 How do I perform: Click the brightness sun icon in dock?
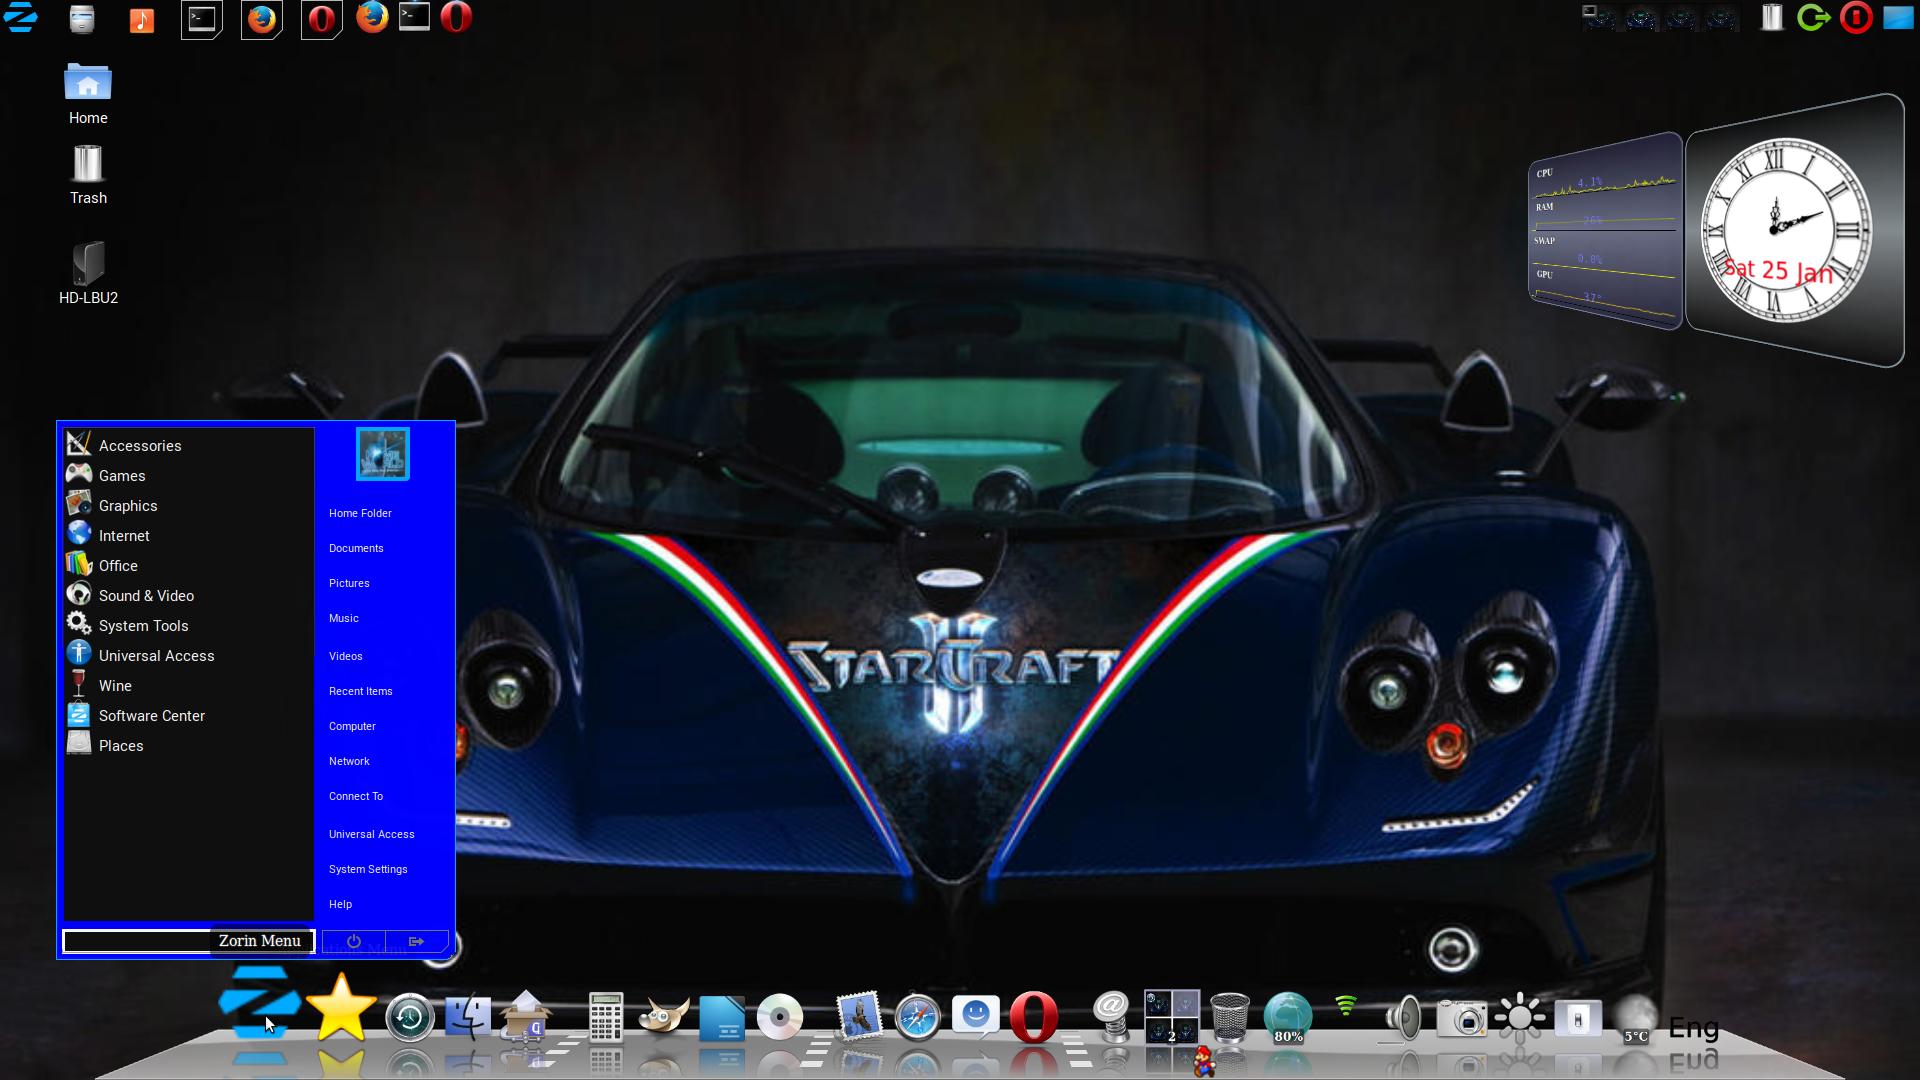coord(1519,1018)
